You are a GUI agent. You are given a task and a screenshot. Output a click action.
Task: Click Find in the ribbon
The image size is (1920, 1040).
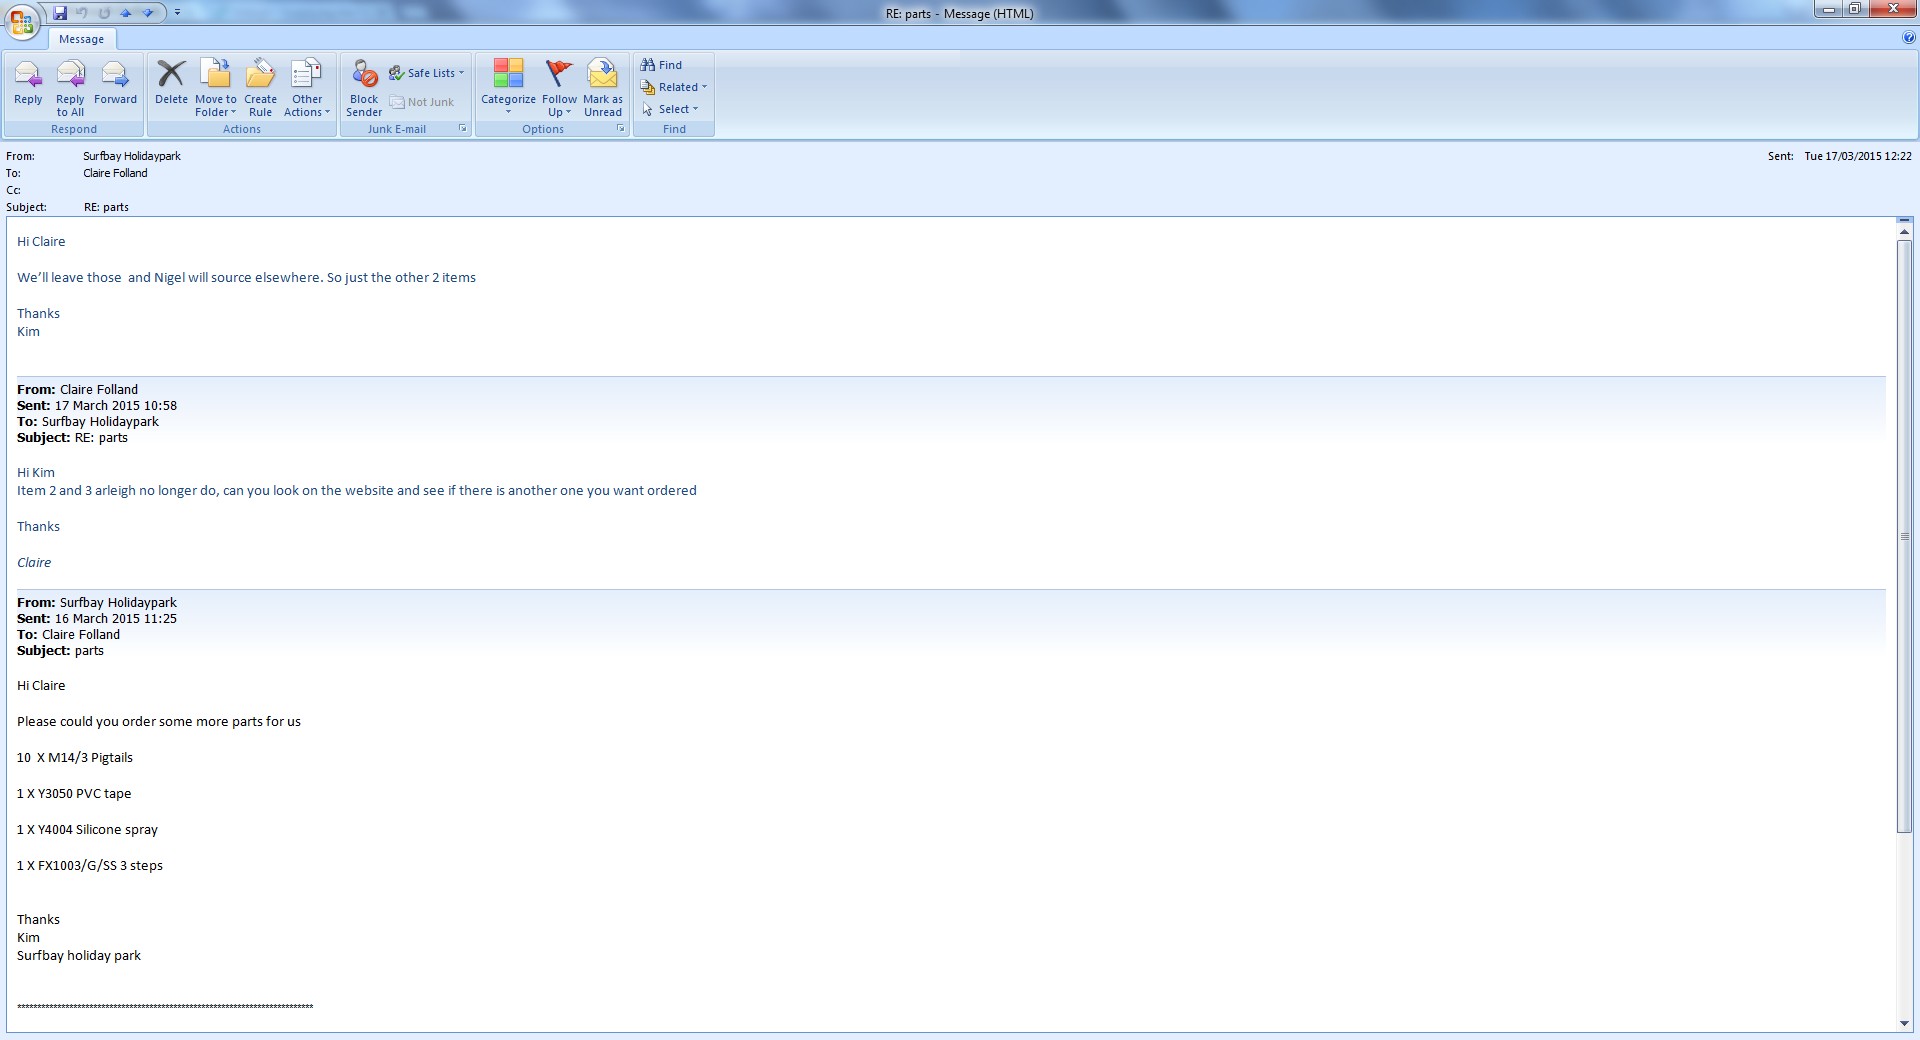pos(661,65)
